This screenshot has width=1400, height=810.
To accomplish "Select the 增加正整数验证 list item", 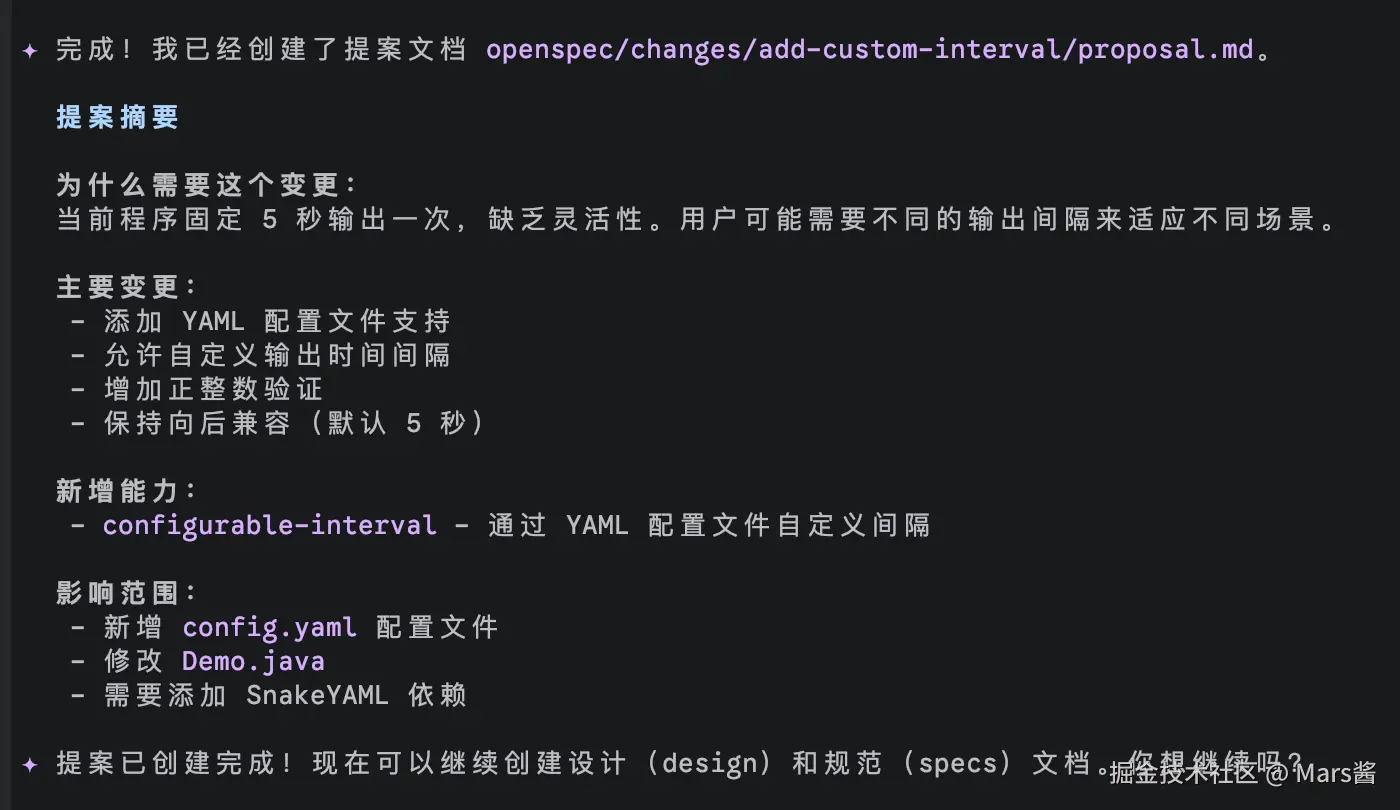I will click(213, 389).
